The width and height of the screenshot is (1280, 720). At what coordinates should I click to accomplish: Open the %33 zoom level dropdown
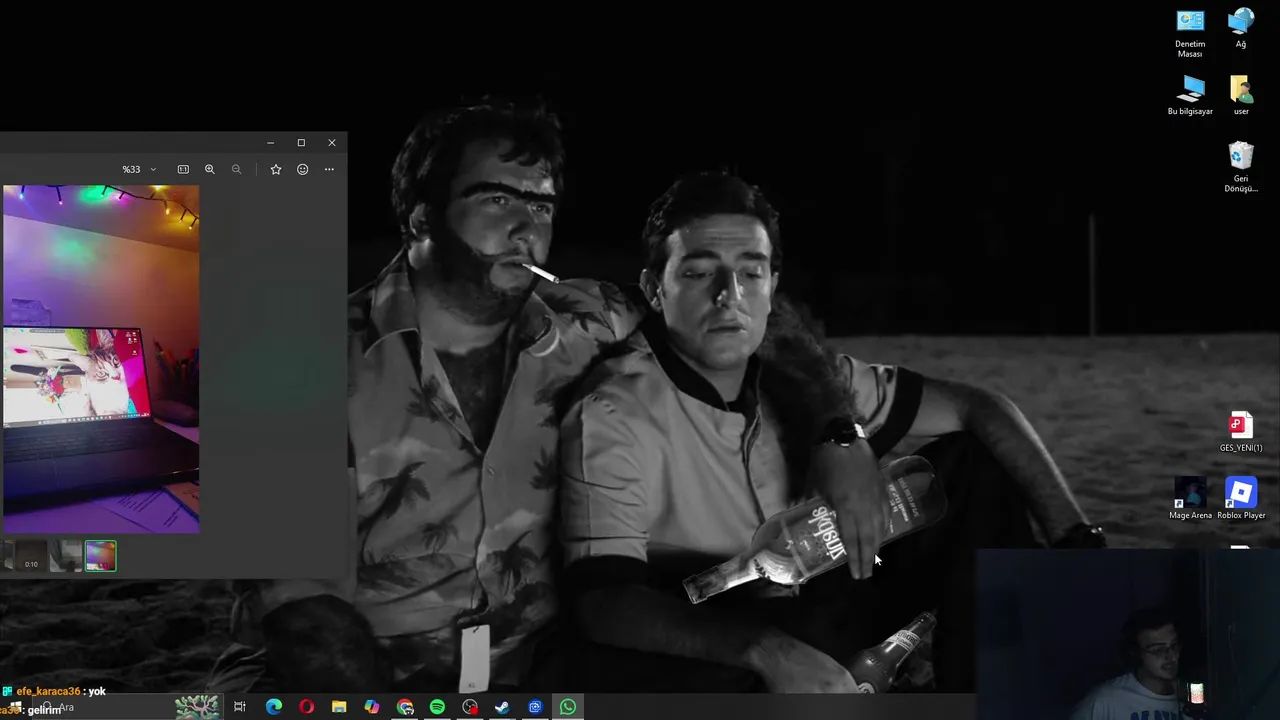pyautogui.click(x=139, y=170)
